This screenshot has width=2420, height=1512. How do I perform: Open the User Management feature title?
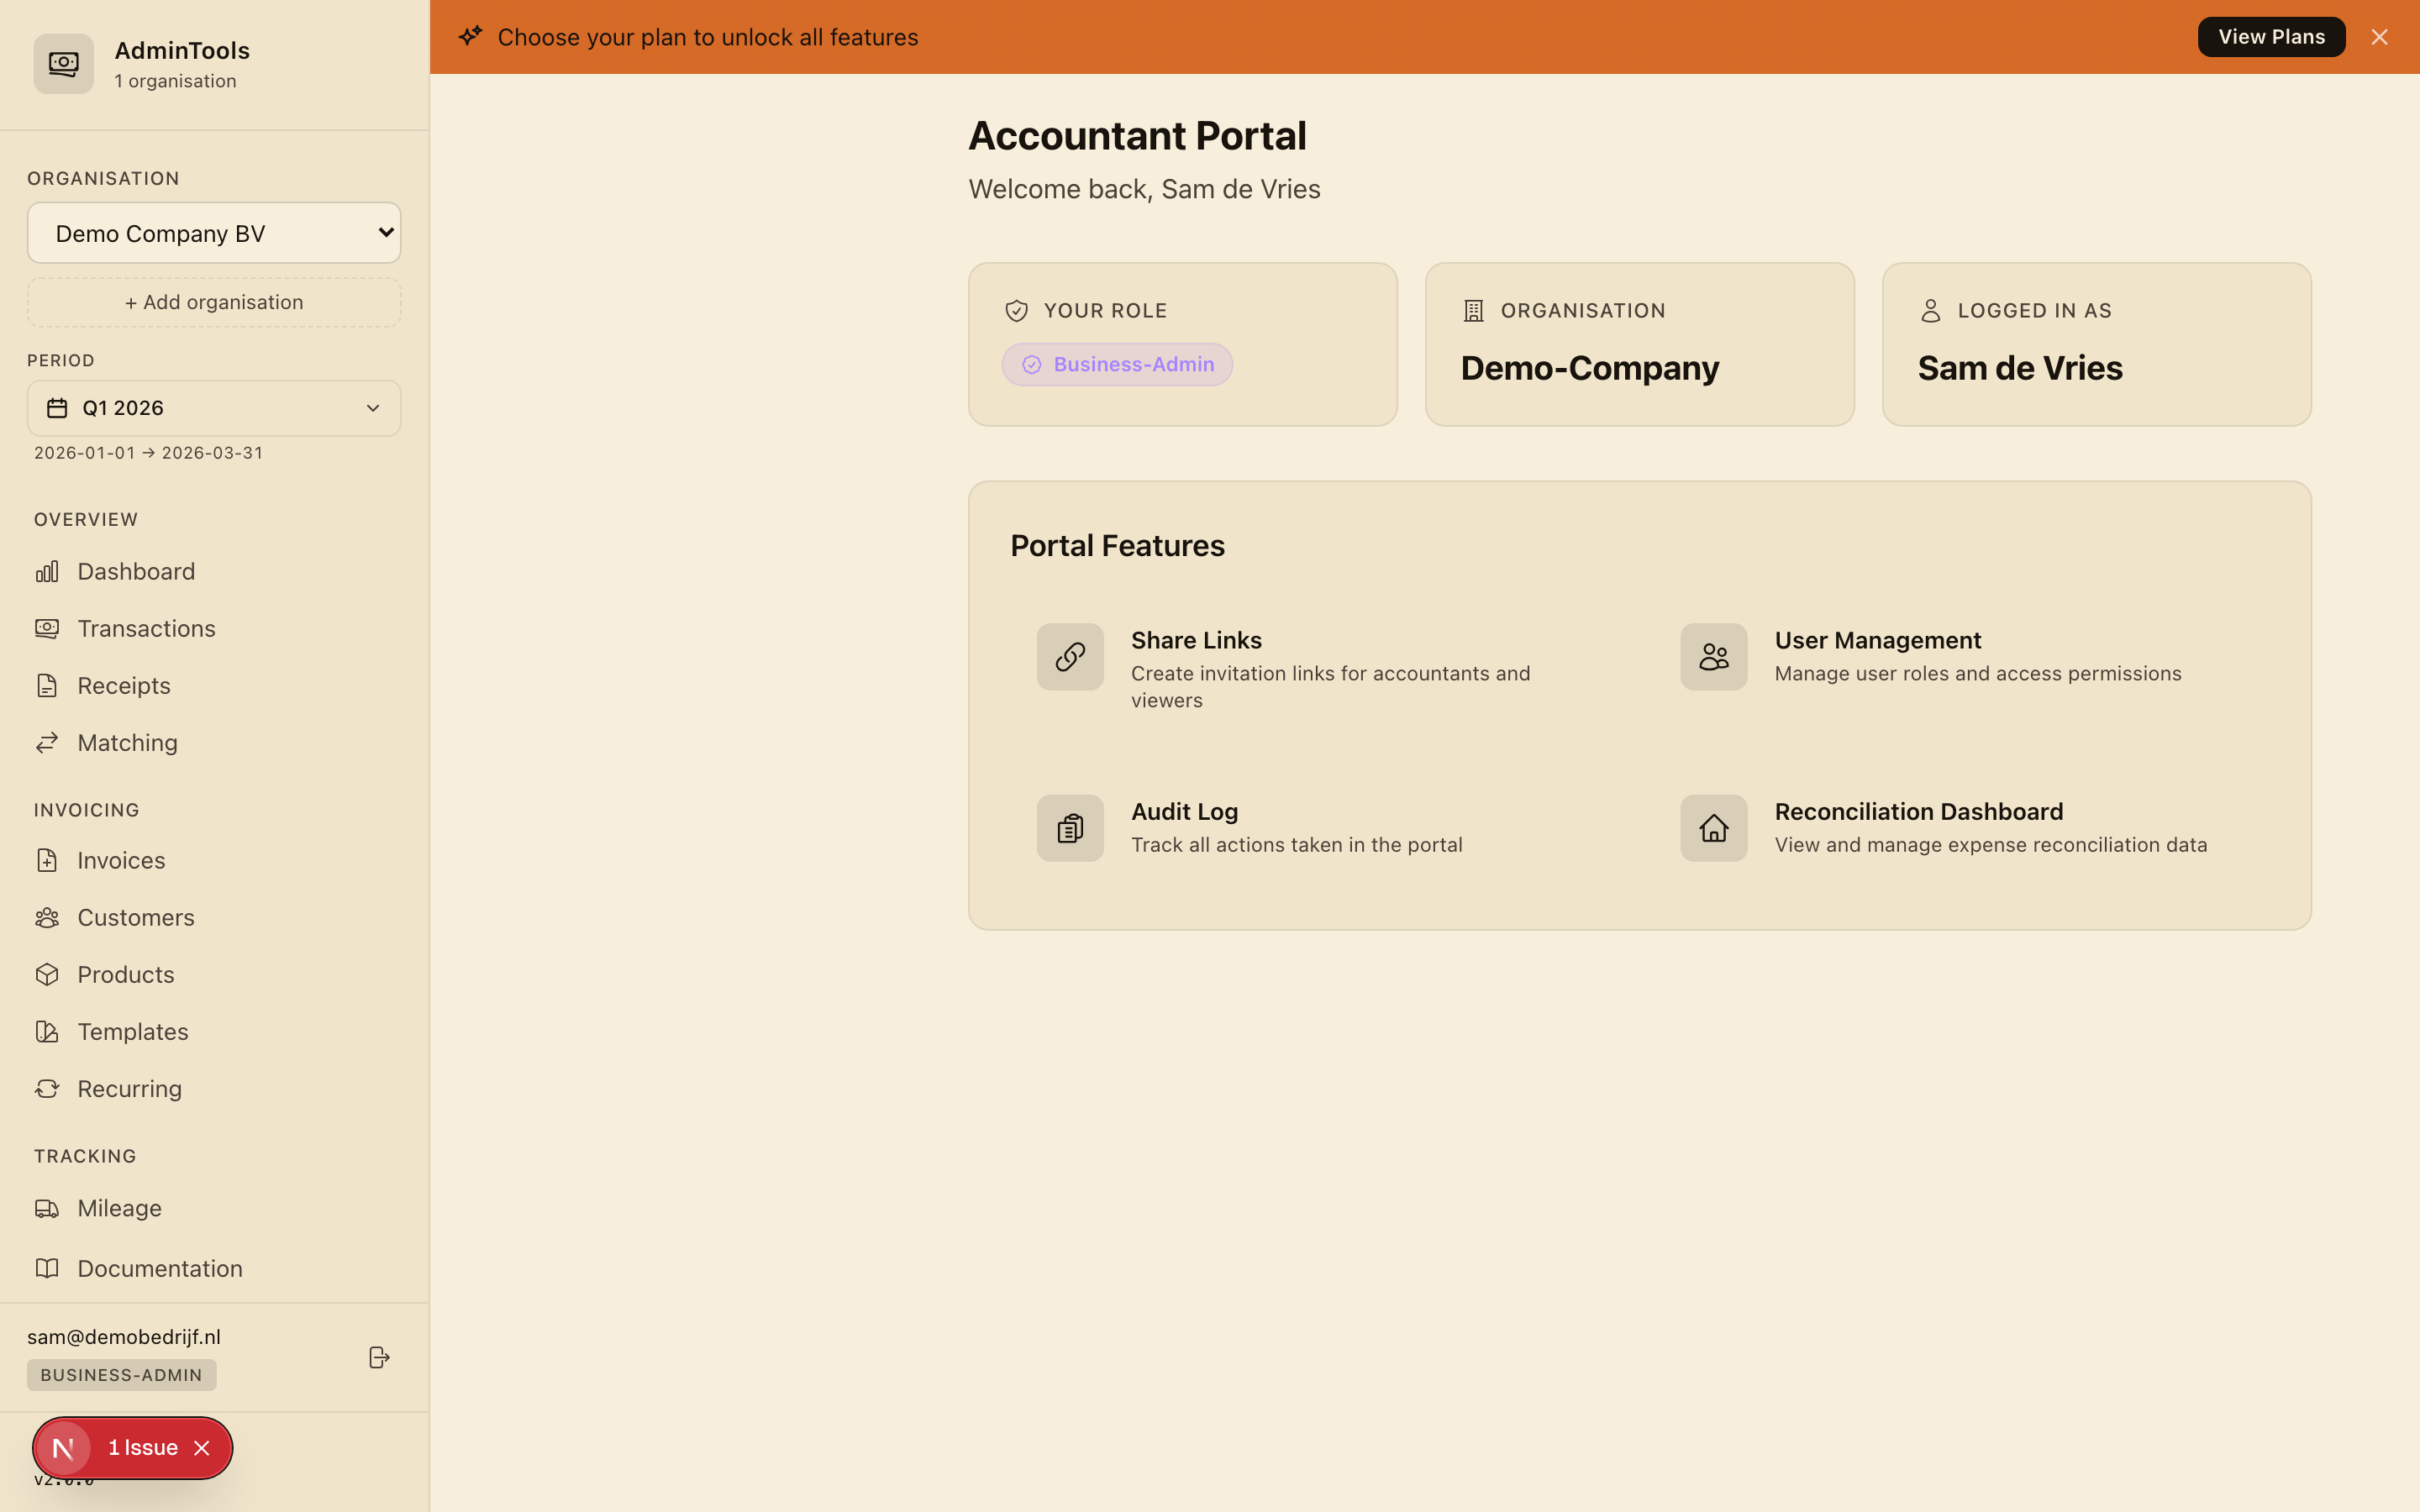click(x=1877, y=640)
